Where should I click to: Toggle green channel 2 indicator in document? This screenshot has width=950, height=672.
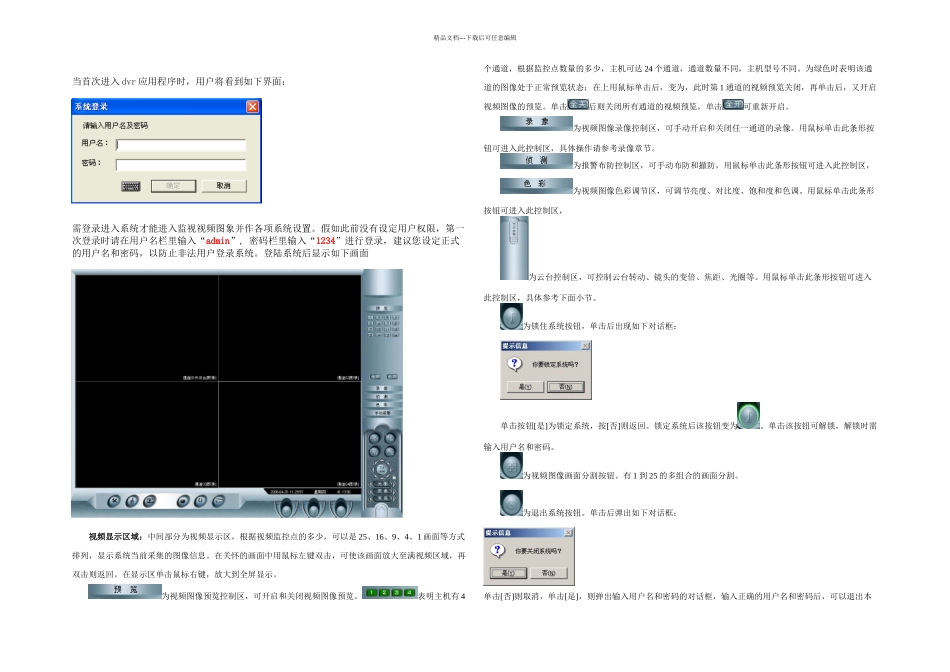(384, 593)
